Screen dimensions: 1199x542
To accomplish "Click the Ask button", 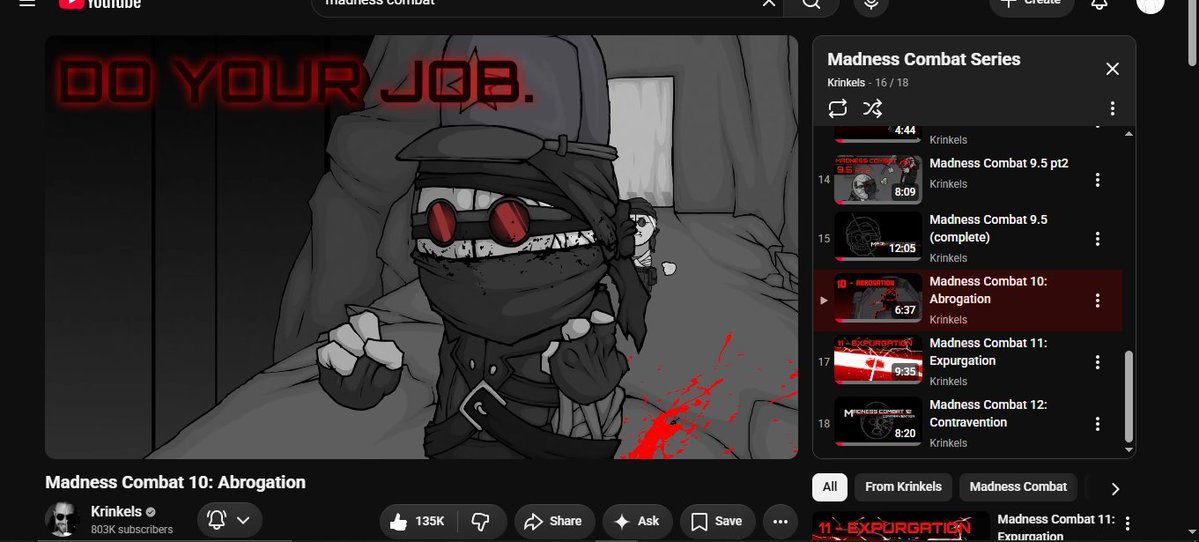I will coord(637,521).
